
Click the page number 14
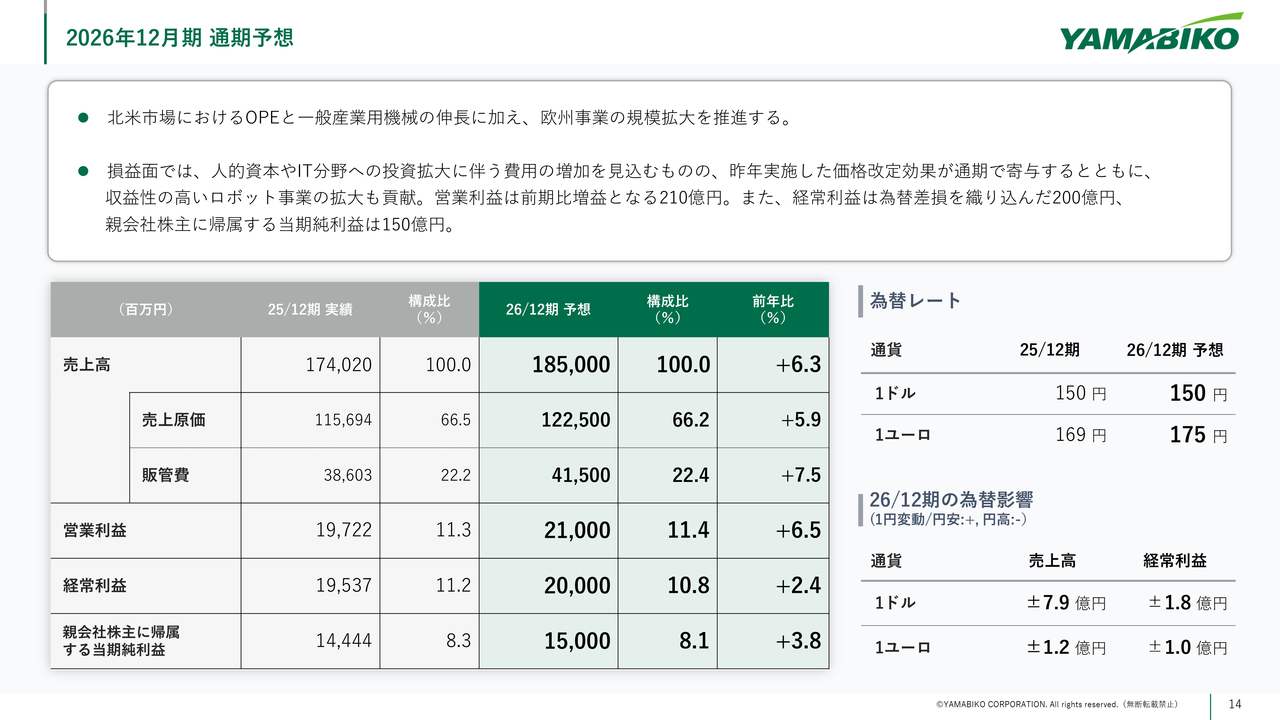(1234, 704)
